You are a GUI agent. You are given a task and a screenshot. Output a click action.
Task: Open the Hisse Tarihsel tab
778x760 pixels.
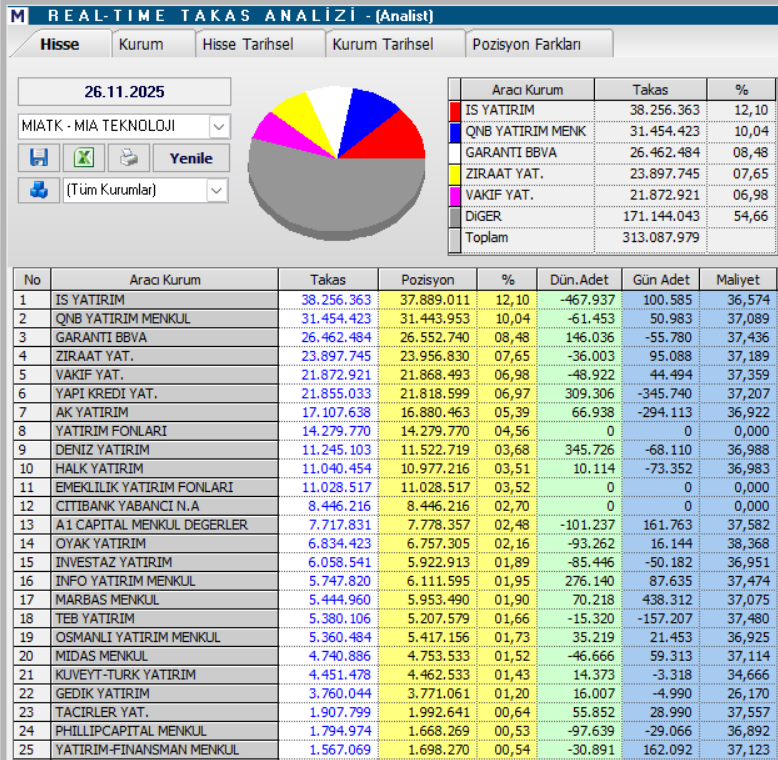[x=259, y=44]
